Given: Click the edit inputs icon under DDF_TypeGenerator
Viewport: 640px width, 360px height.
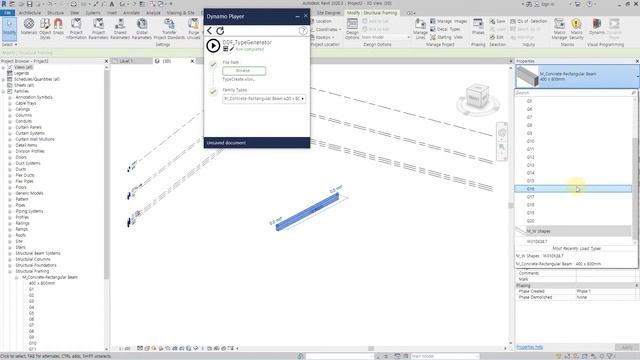Looking at the screenshot, I should click(225, 49).
